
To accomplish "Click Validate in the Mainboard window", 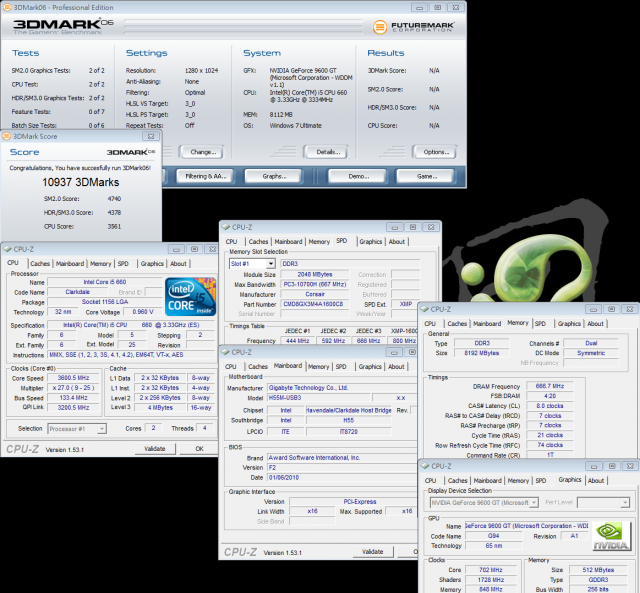I will click(373, 551).
